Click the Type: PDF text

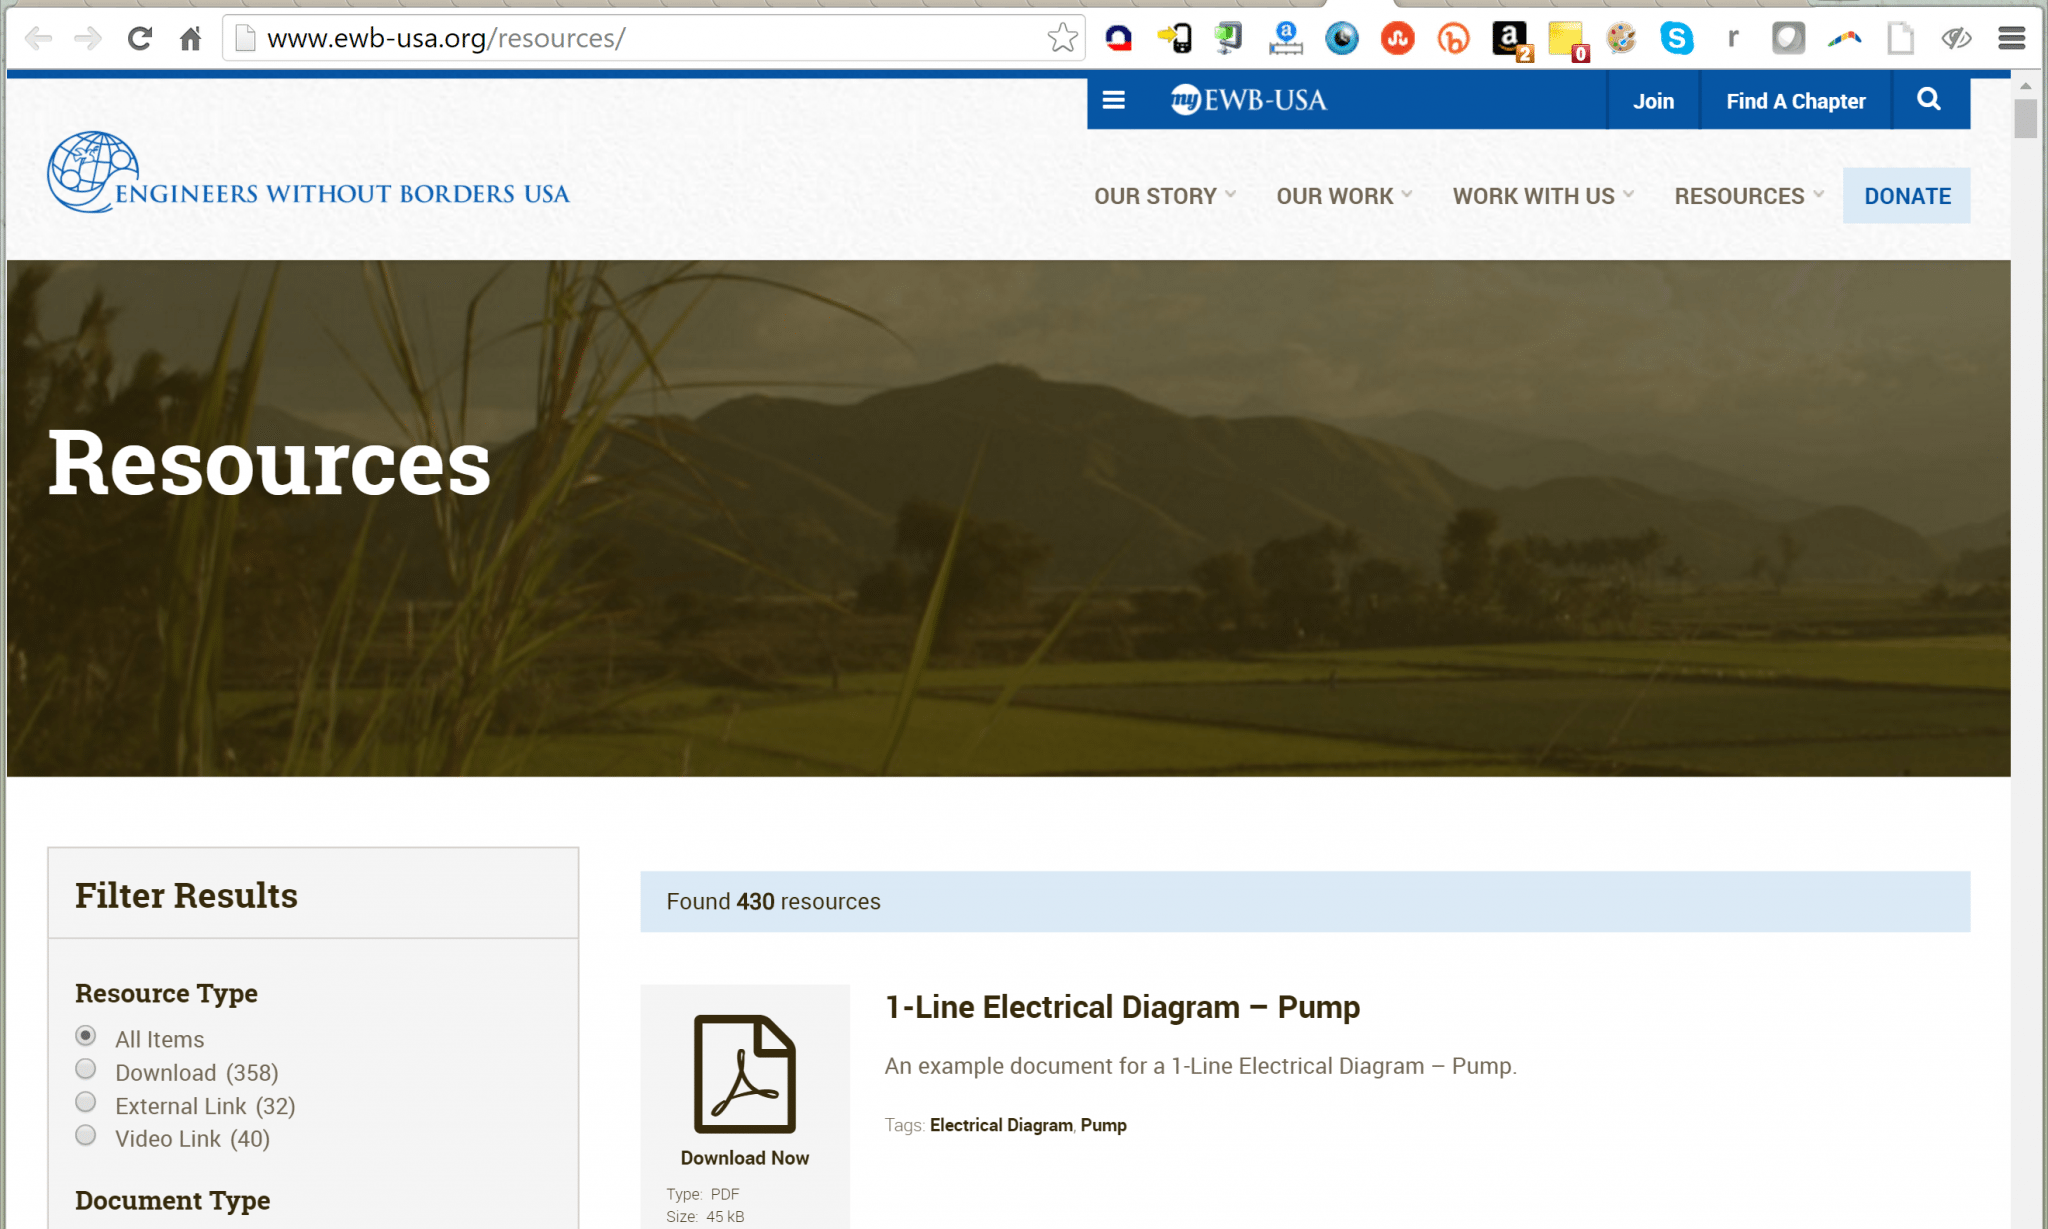click(x=703, y=1194)
